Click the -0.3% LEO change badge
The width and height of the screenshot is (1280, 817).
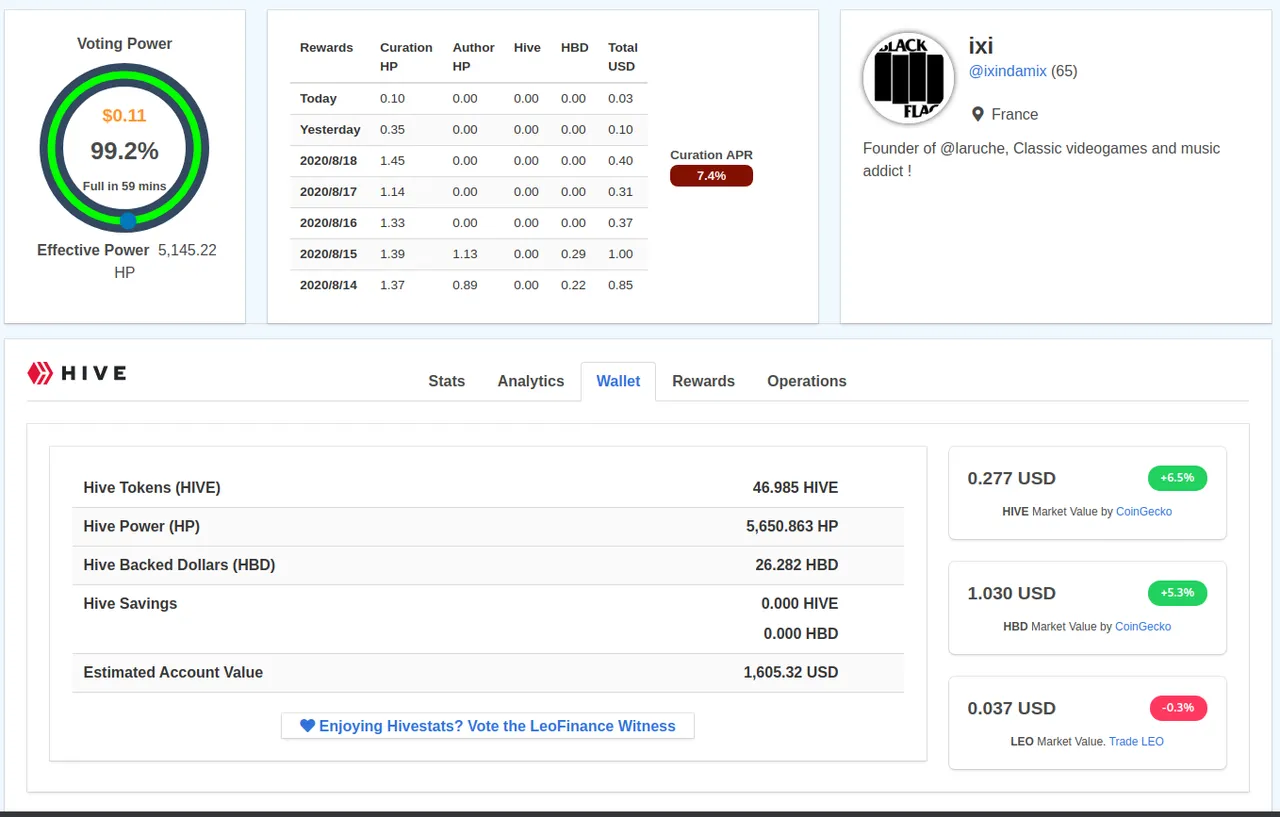coord(1178,708)
